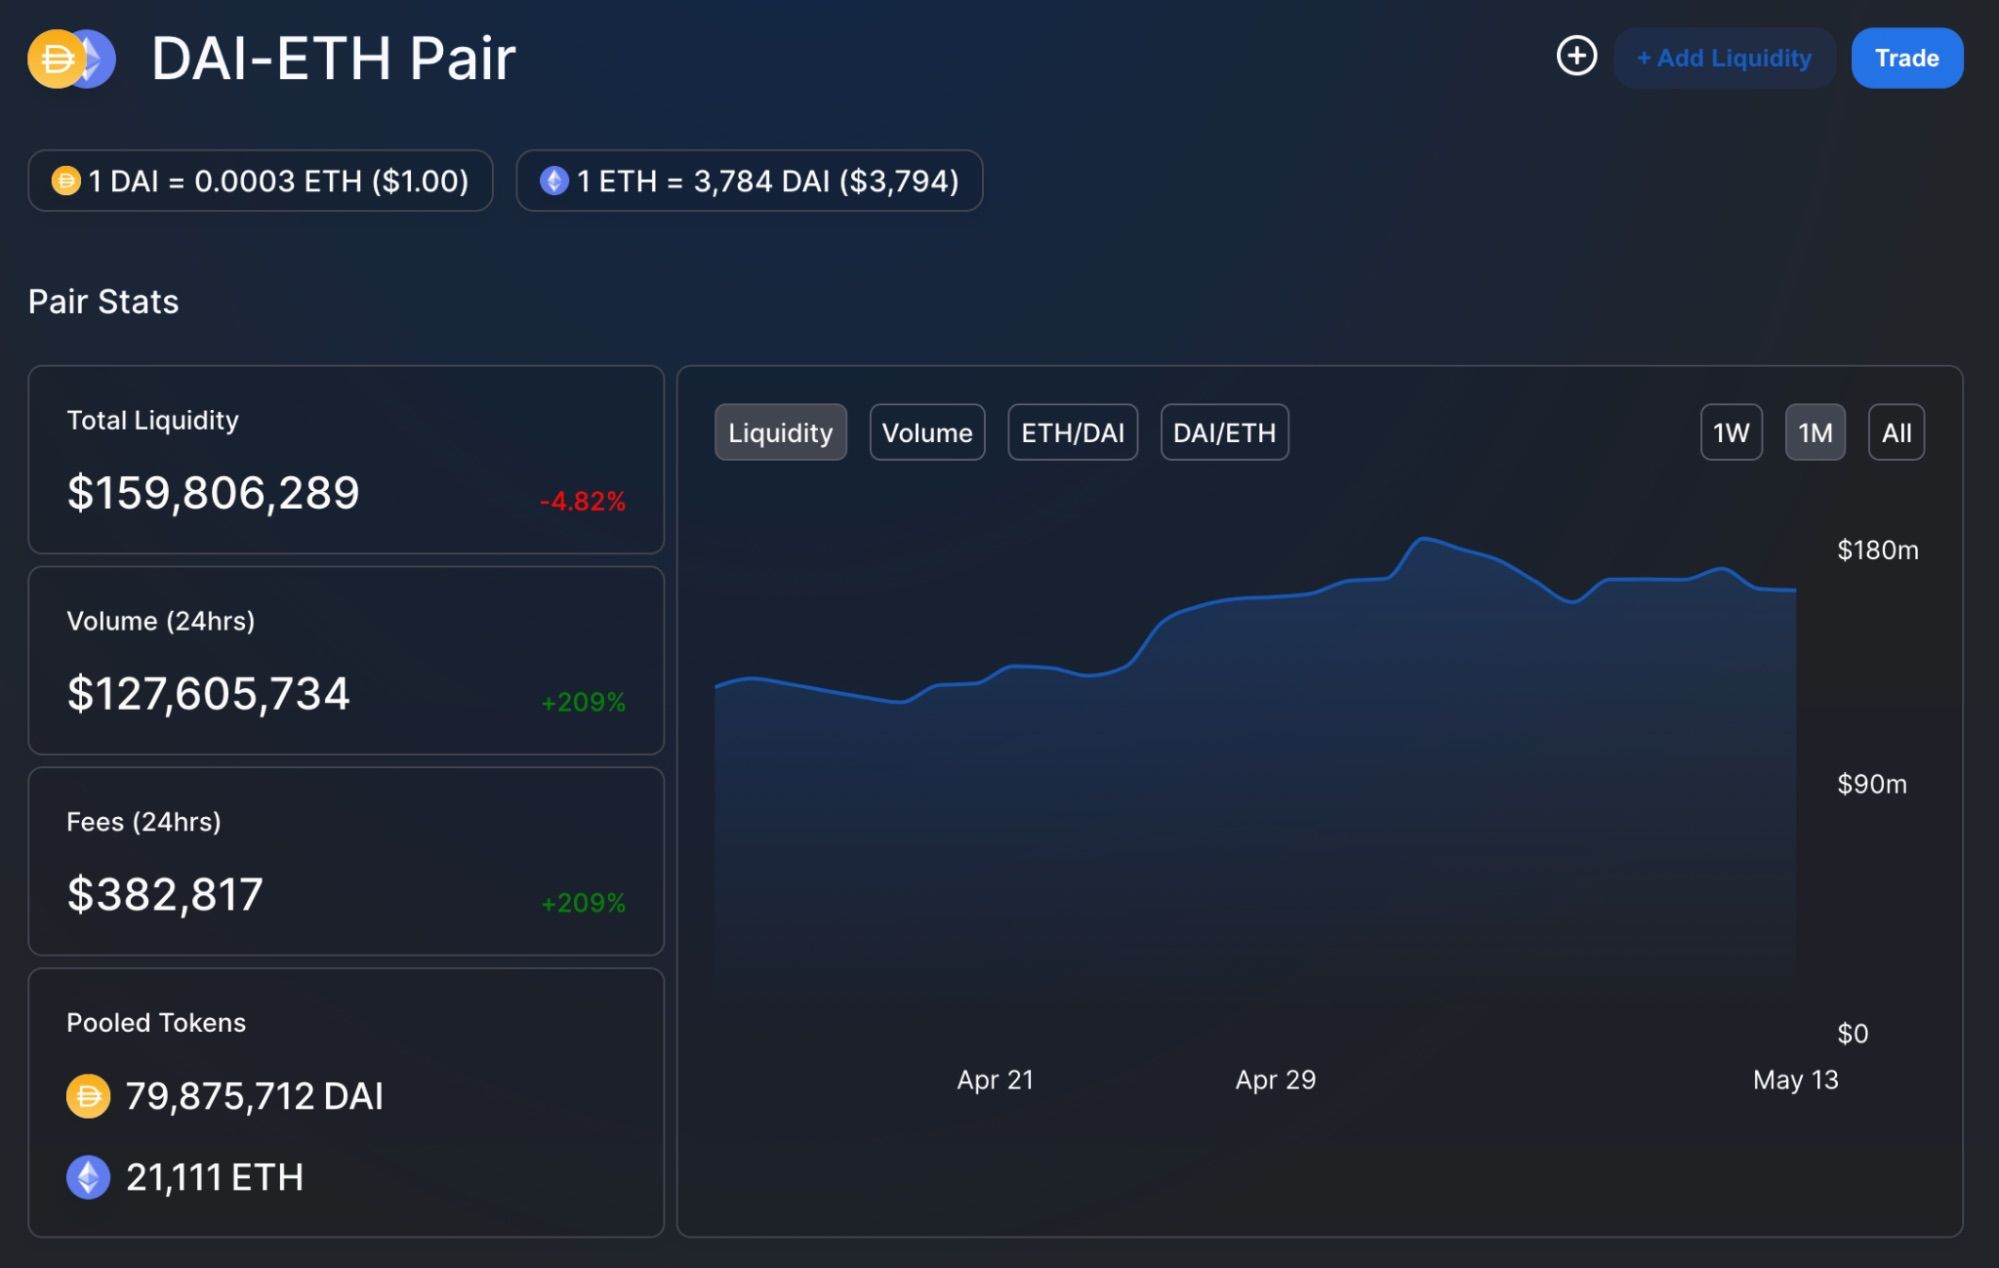
Task: Select the 1M time range
Action: pos(1815,433)
